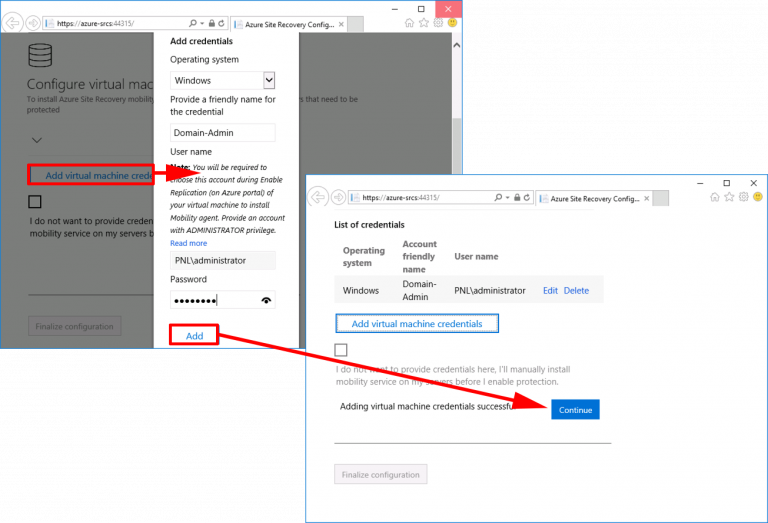Maximize the front browser window

(726, 183)
